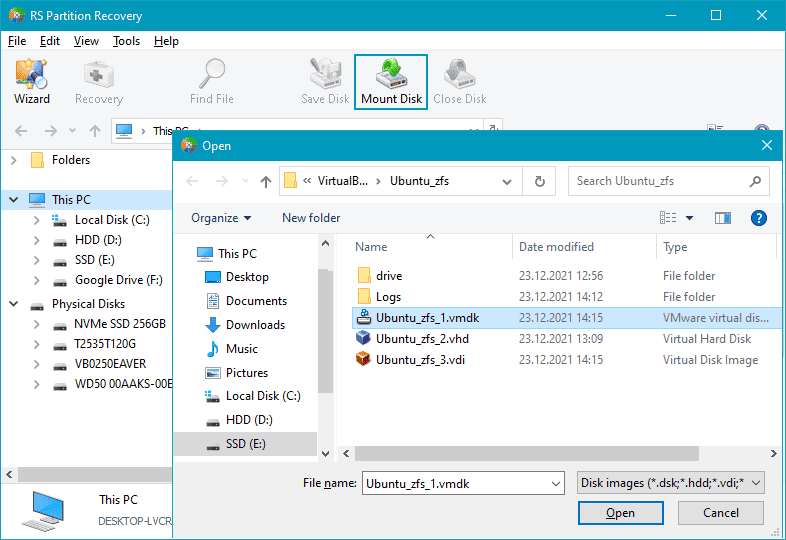Click the Cancel button
The image size is (786, 540).
coord(721,513)
